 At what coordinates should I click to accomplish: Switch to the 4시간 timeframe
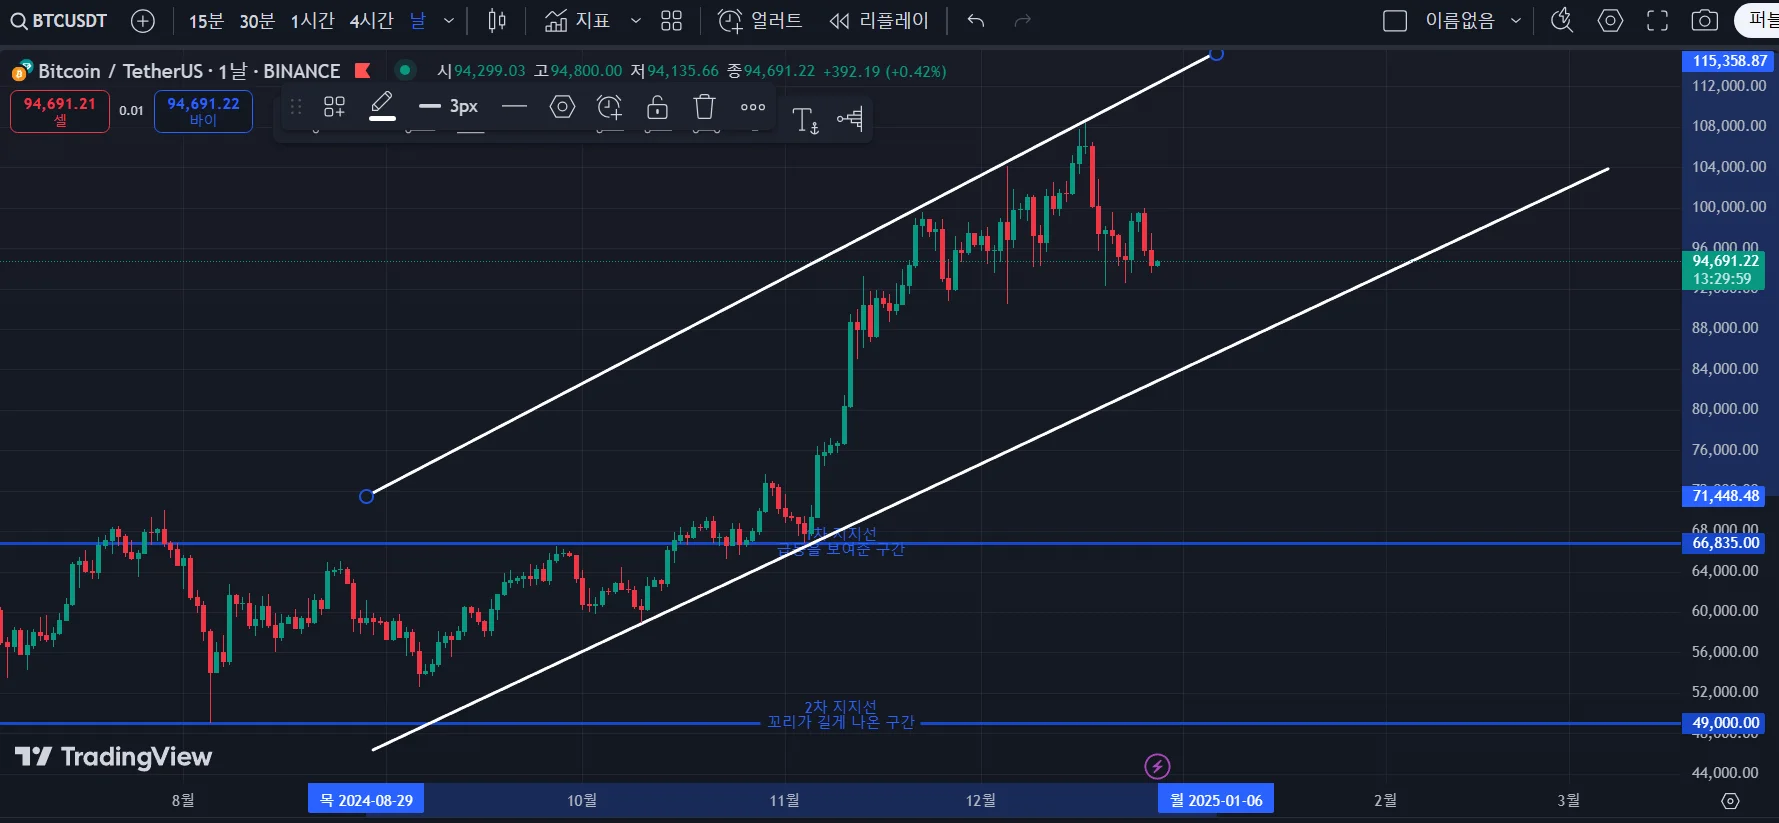point(371,21)
